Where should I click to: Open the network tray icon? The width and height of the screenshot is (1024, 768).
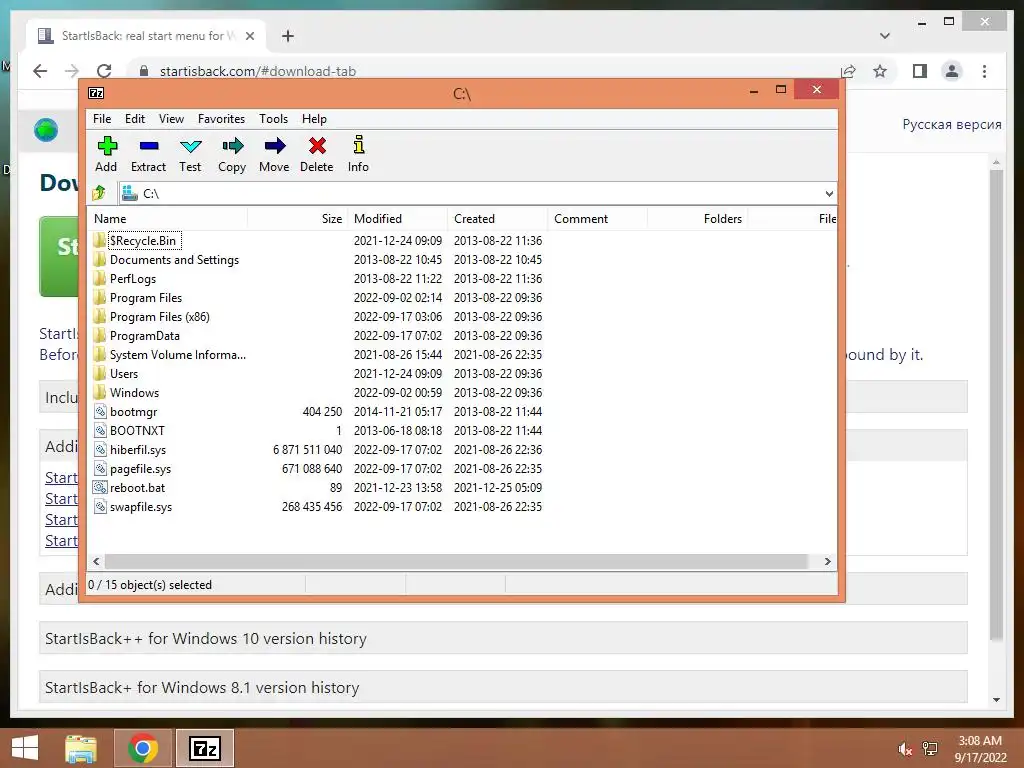(930, 748)
